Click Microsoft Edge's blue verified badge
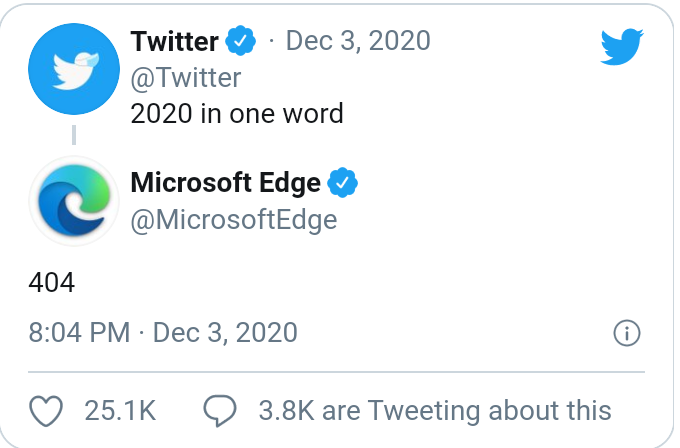The height and width of the screenshot is (448, 680). 344,184
